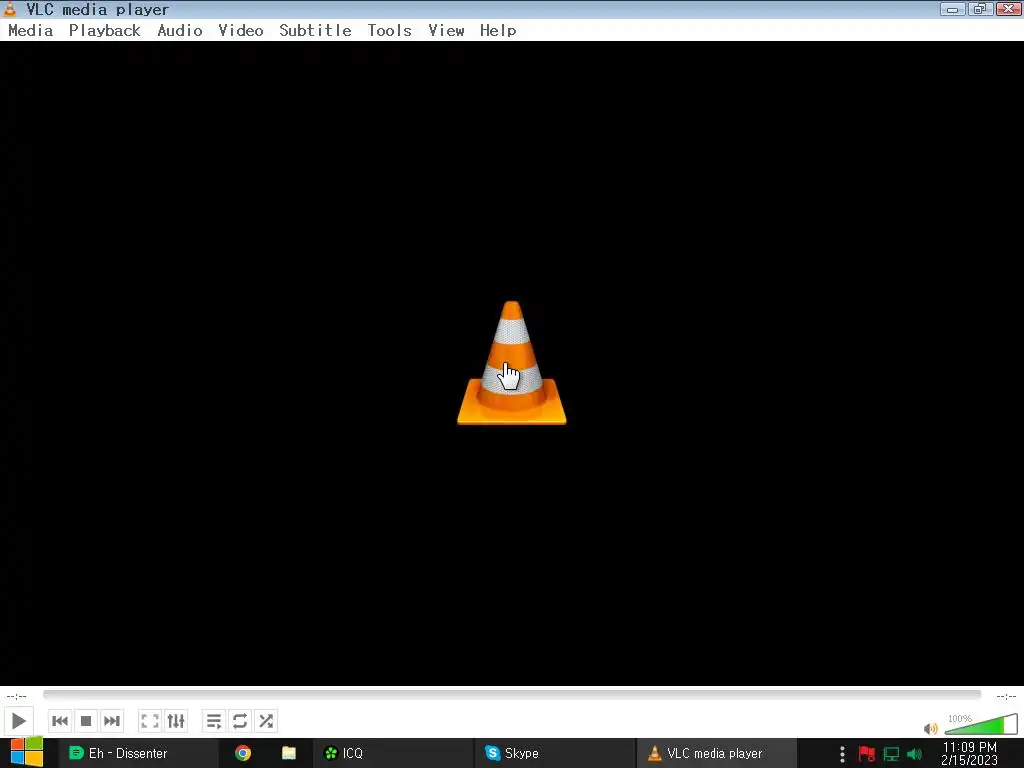
Task: Toggle loop repeat mode
Action: 240,721
